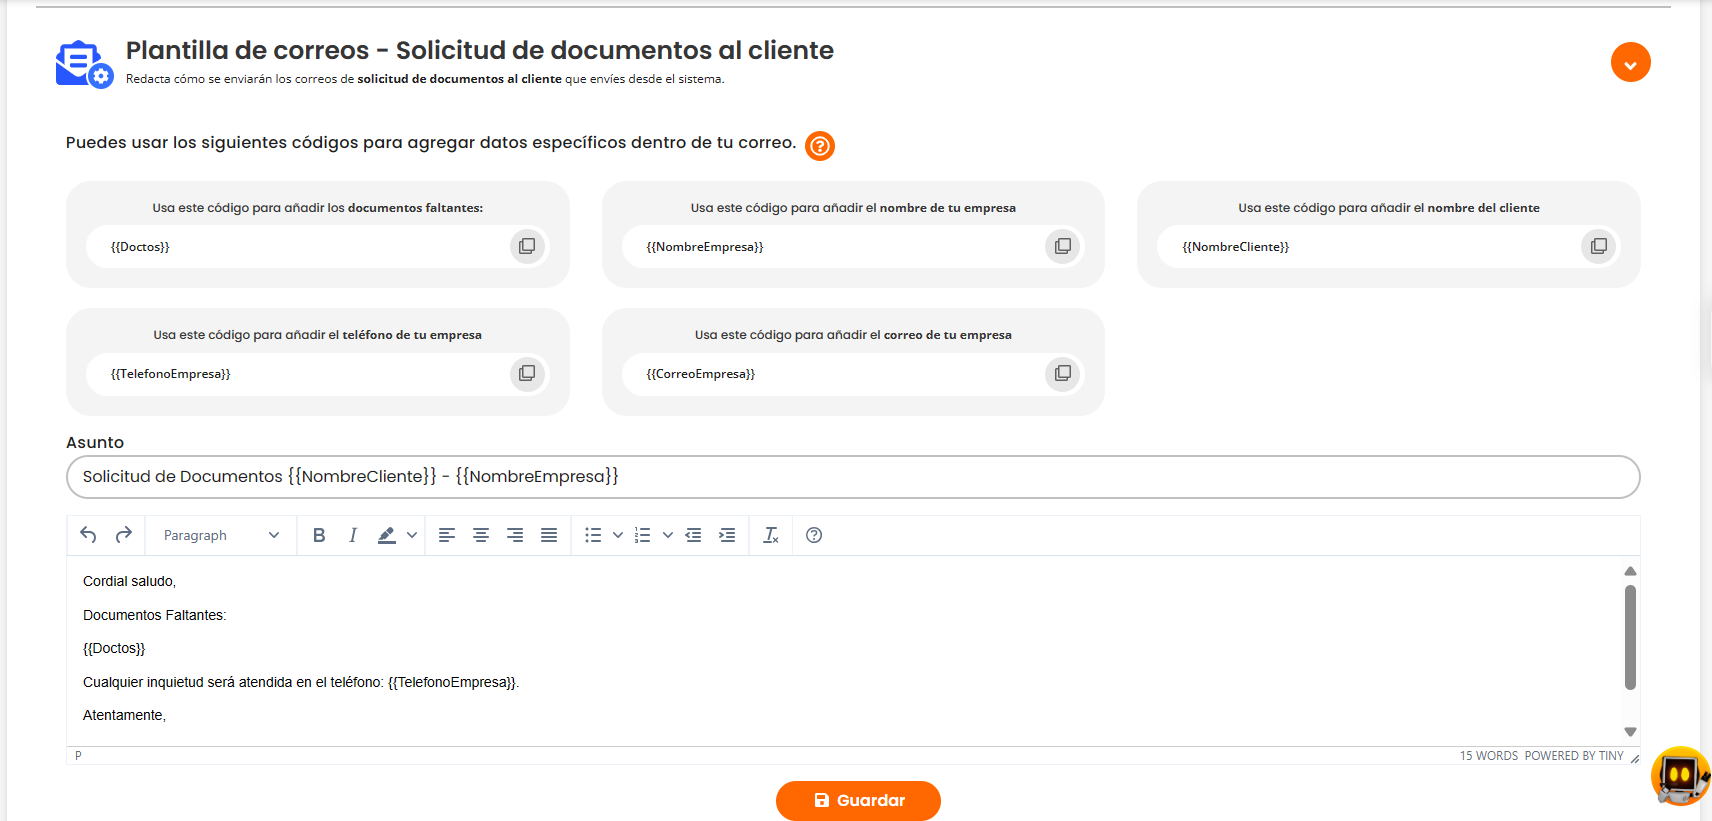Copy the {{NombreCliente}} code
The width and height of the screenshot is (1712, 821).
[x=1598, y=246]
